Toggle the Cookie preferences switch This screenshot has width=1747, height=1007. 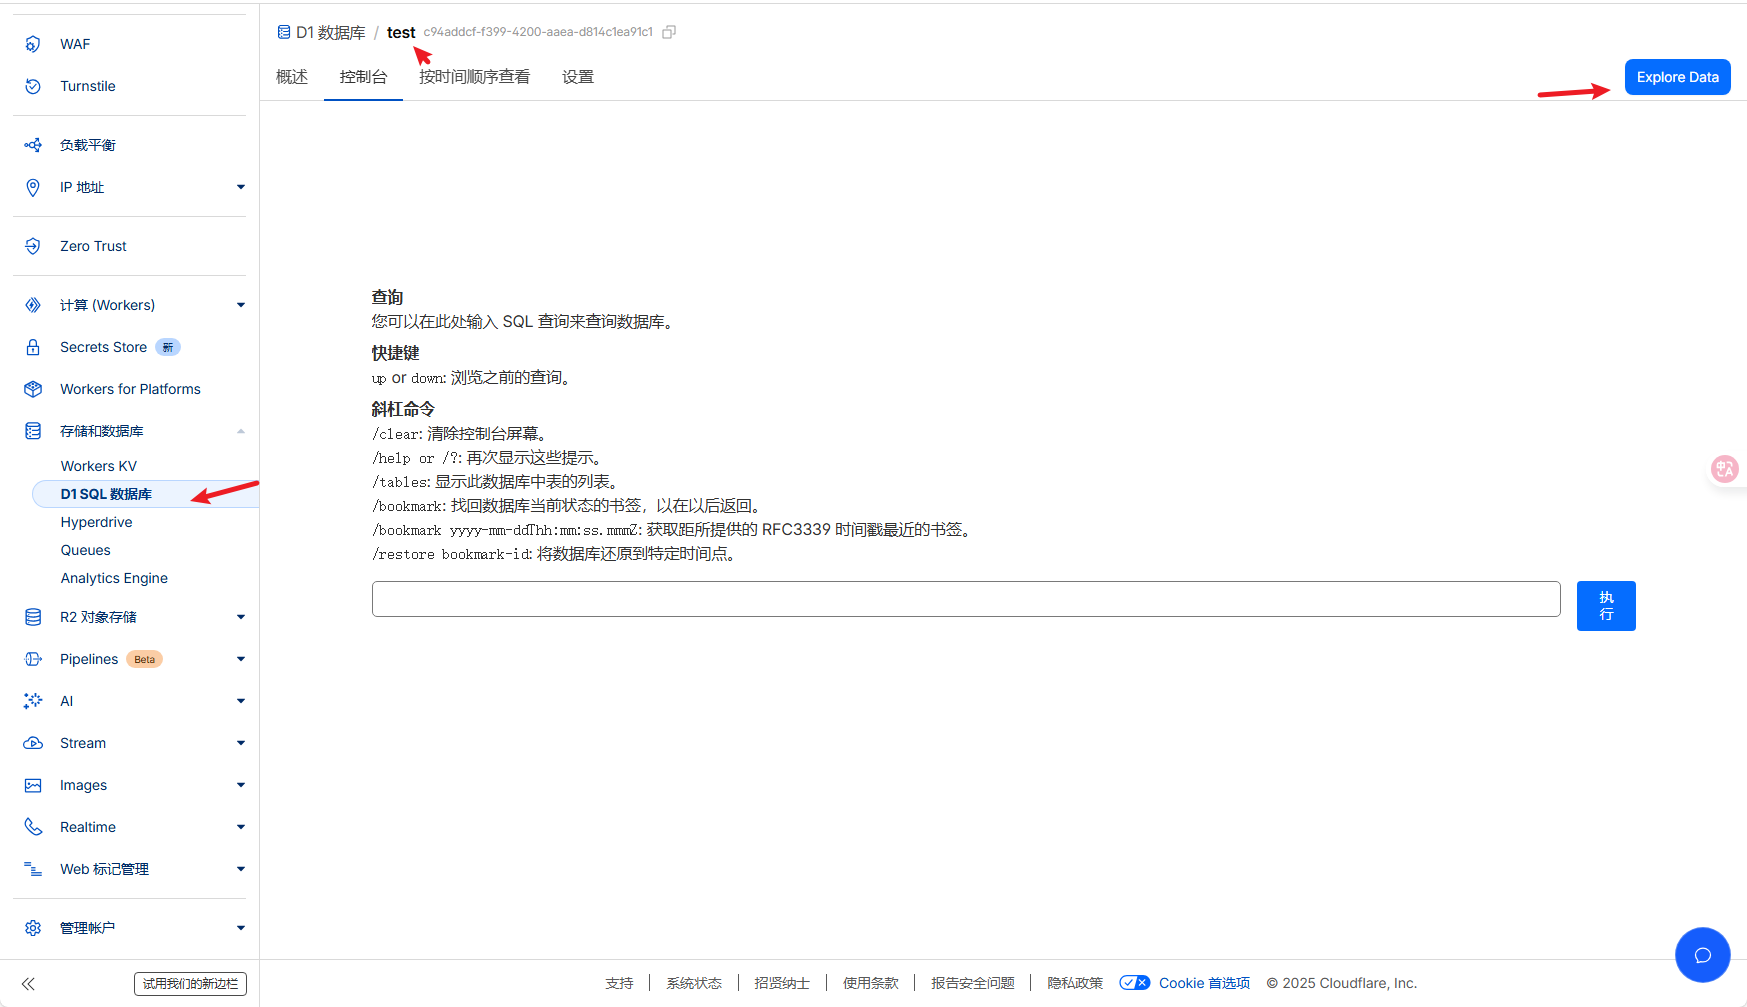tap(1134, 983)
